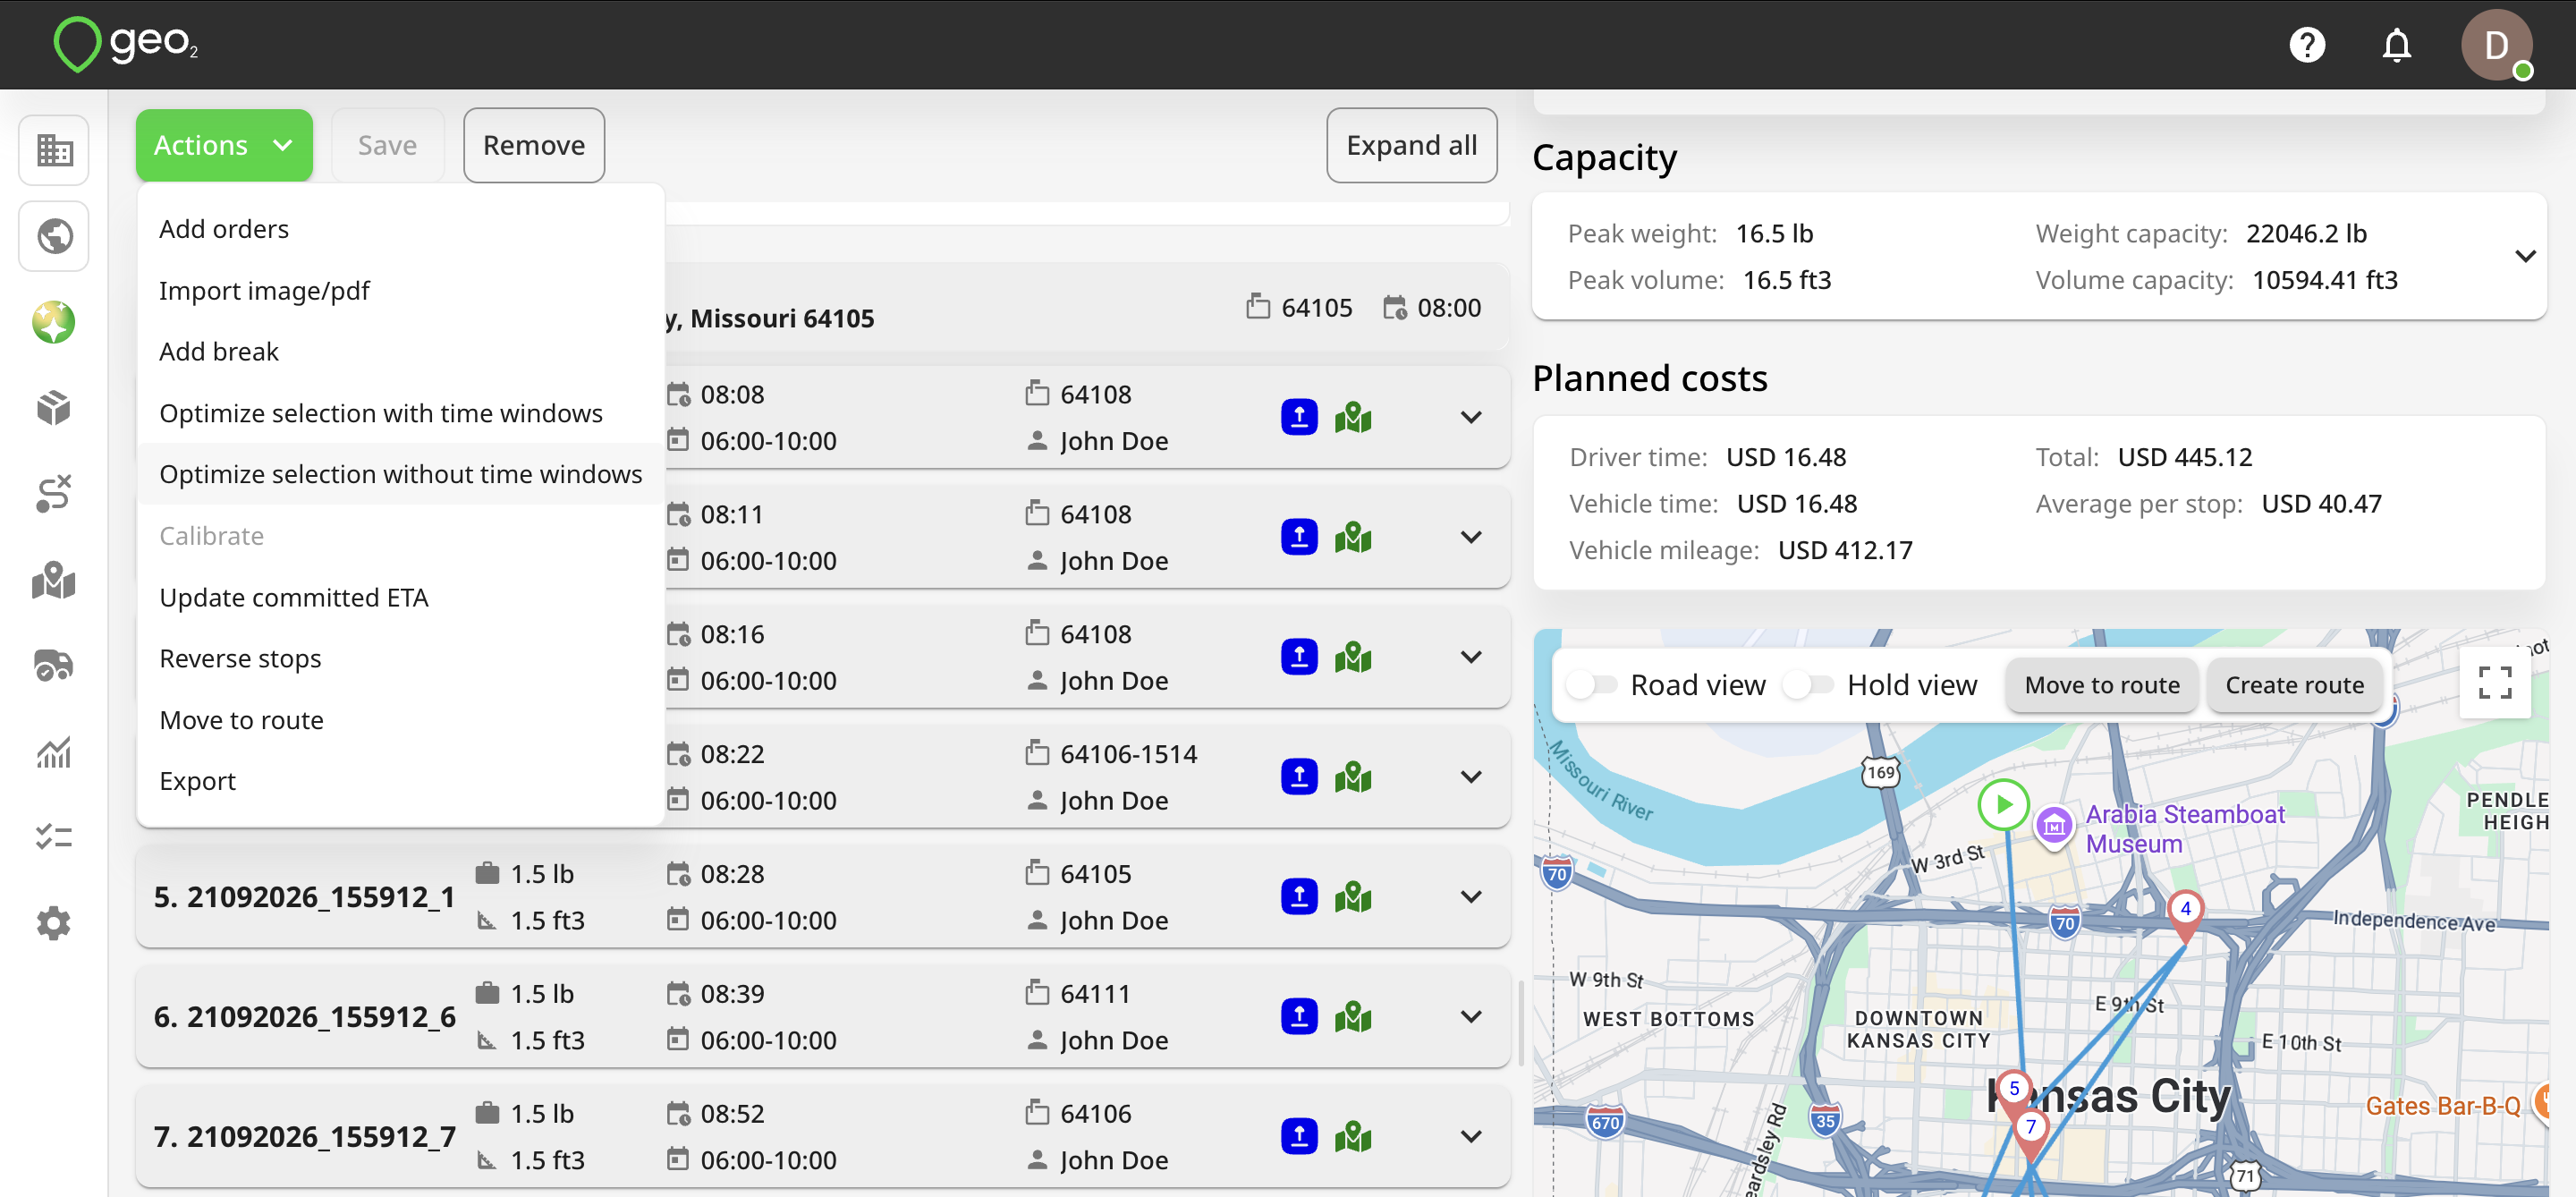Open the globe sidebar icon
The width and height of the screenshot is (2576, 1197).
coord(54,236)
